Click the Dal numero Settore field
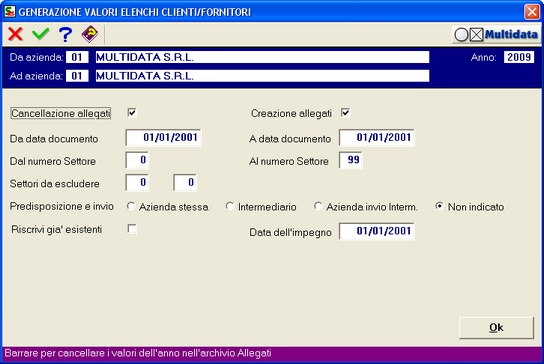 137,160
